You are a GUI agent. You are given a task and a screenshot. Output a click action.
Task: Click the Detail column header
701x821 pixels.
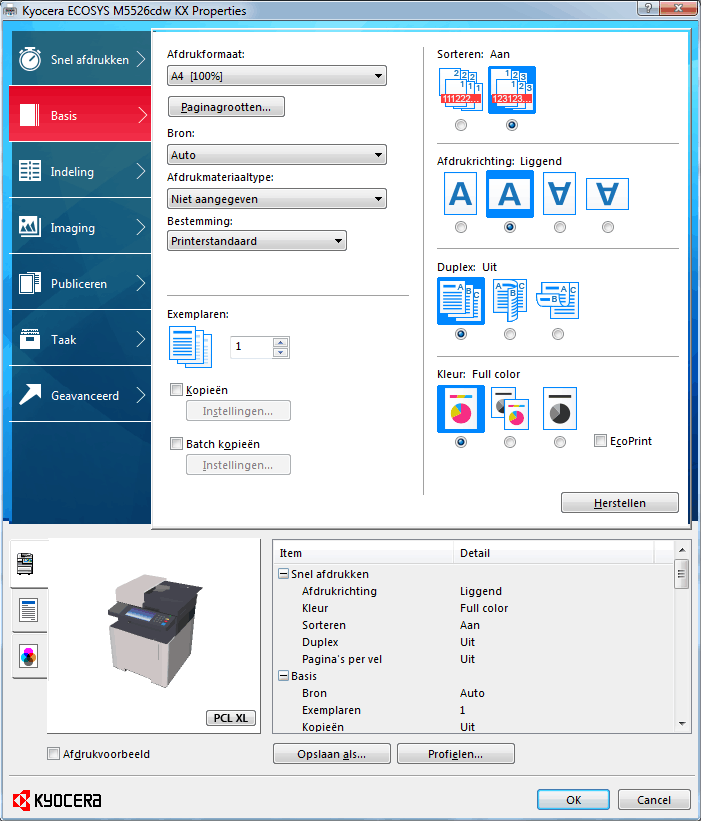tap(553, 553)
